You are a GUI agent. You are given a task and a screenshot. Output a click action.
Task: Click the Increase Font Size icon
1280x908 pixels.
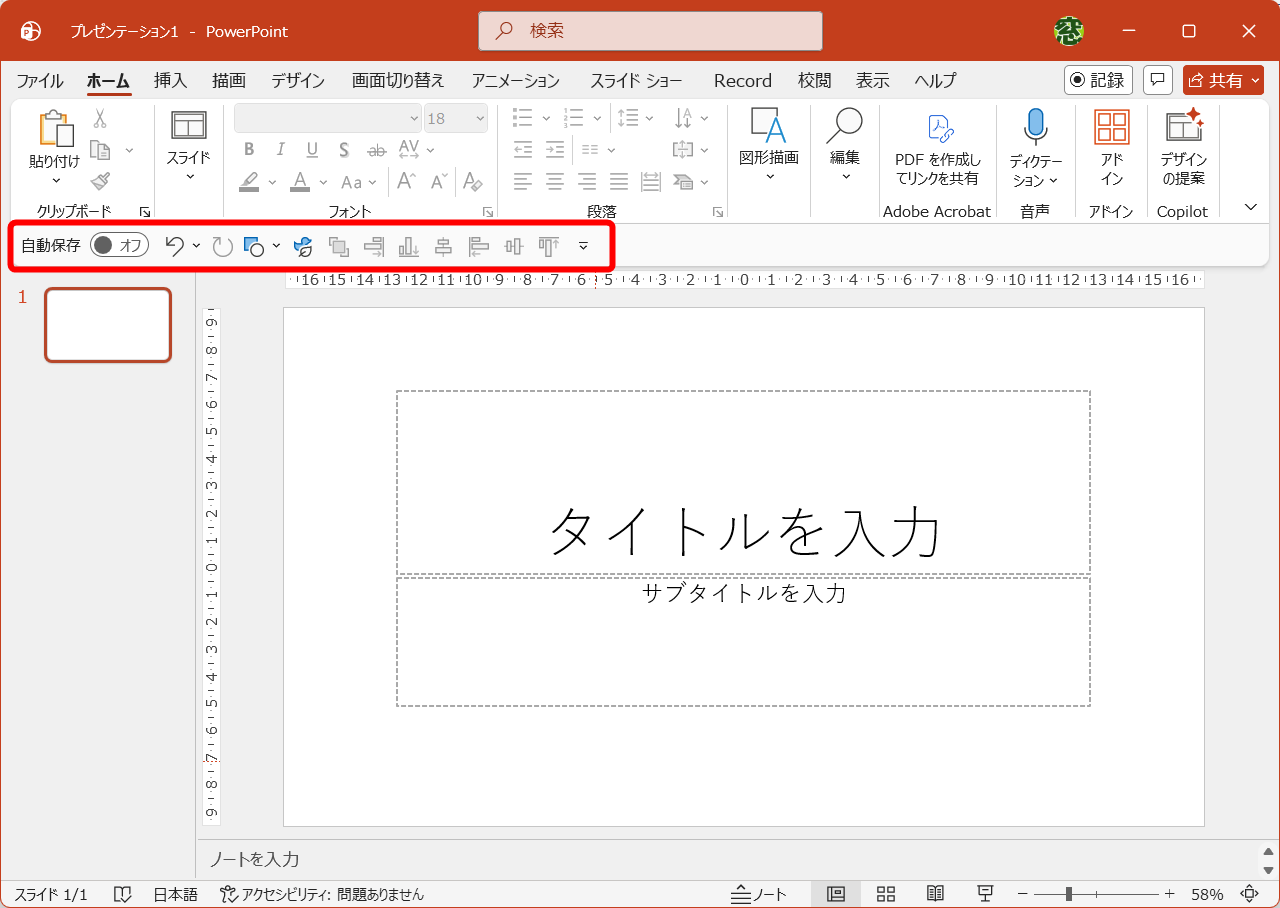tap(405, 181)
